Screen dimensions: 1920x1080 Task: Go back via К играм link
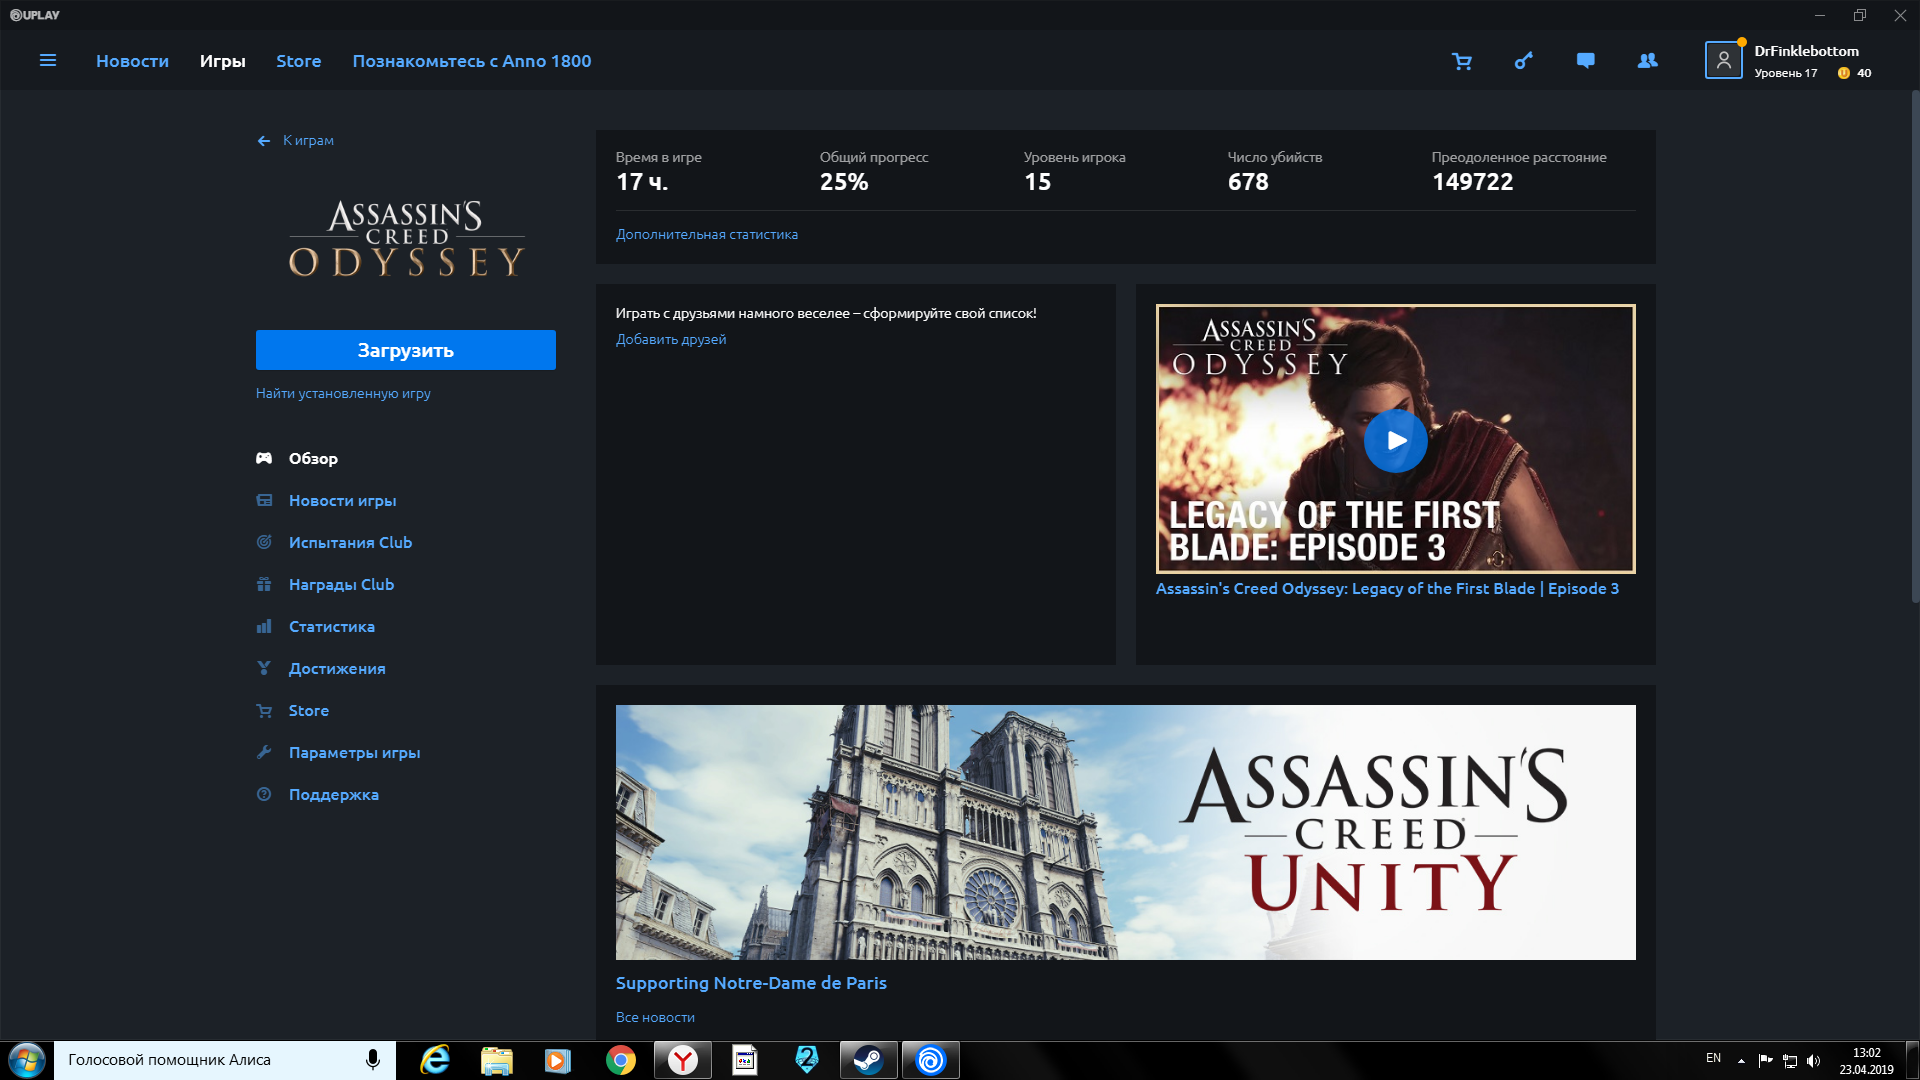pos(308,140)
